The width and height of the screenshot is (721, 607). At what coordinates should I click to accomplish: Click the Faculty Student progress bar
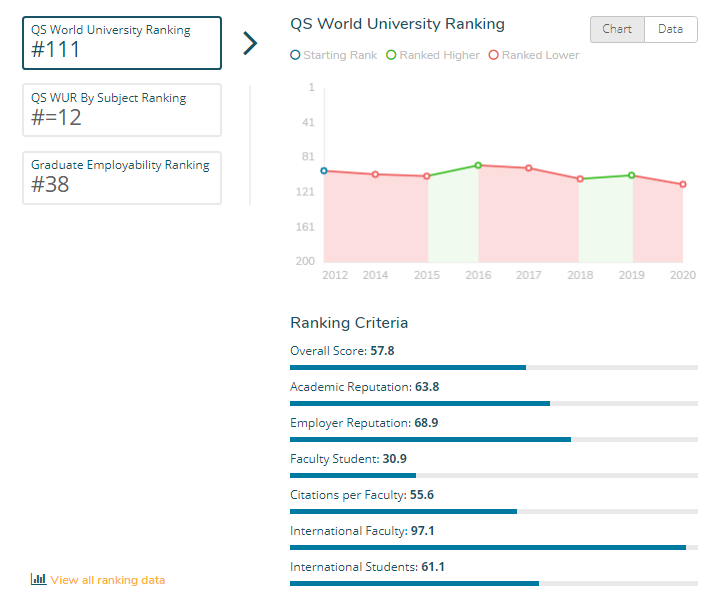pos(494,475)
